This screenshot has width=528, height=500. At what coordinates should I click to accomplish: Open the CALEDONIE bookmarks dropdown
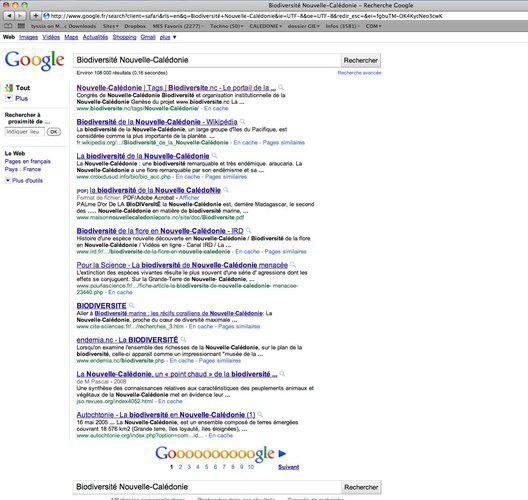[265, 26]
